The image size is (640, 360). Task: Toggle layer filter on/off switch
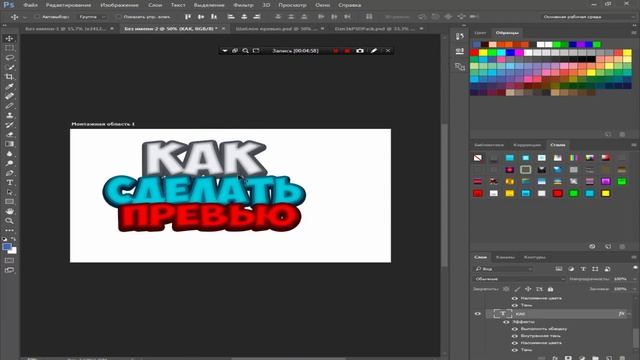(x=635, y=268)
